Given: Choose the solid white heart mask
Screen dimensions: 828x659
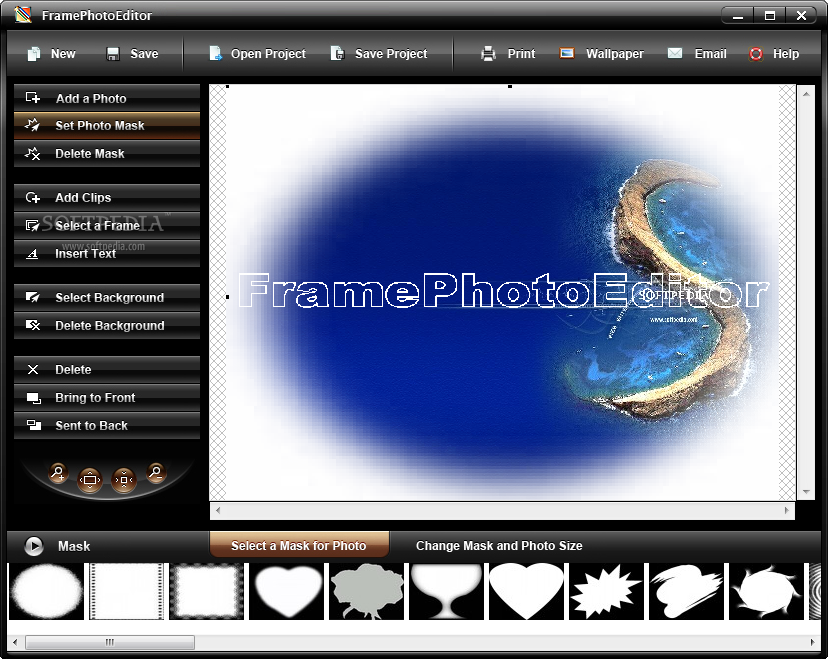Looking at the screenshot, I should (x=526, y=591).
